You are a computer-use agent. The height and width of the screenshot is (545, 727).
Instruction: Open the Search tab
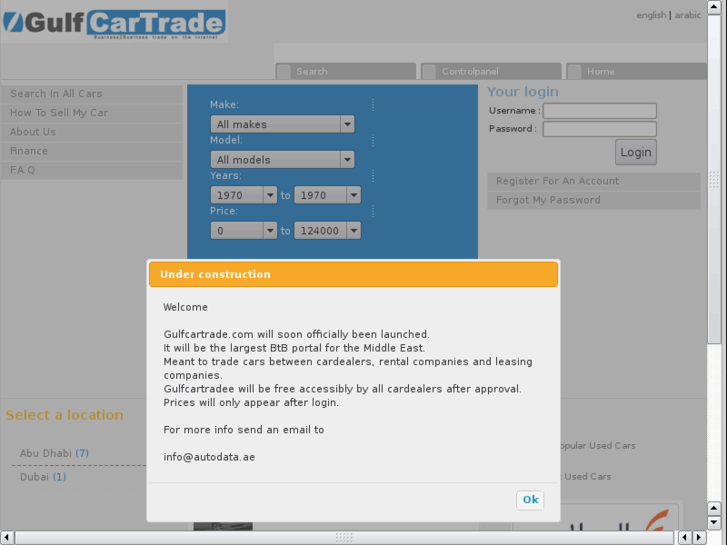pyautogui.click(x=345, y=71)
